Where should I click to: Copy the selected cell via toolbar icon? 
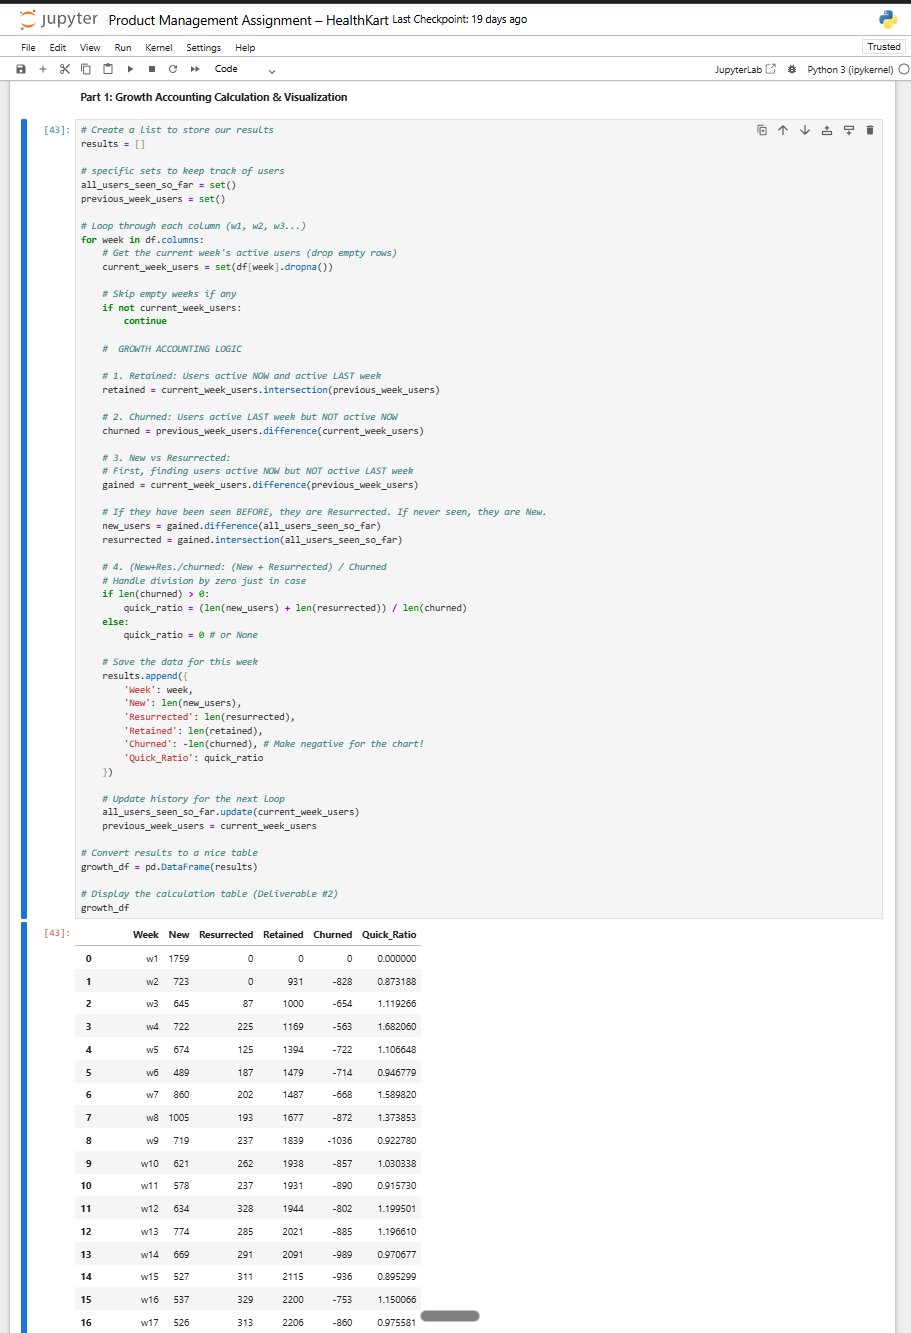(86, 69)
